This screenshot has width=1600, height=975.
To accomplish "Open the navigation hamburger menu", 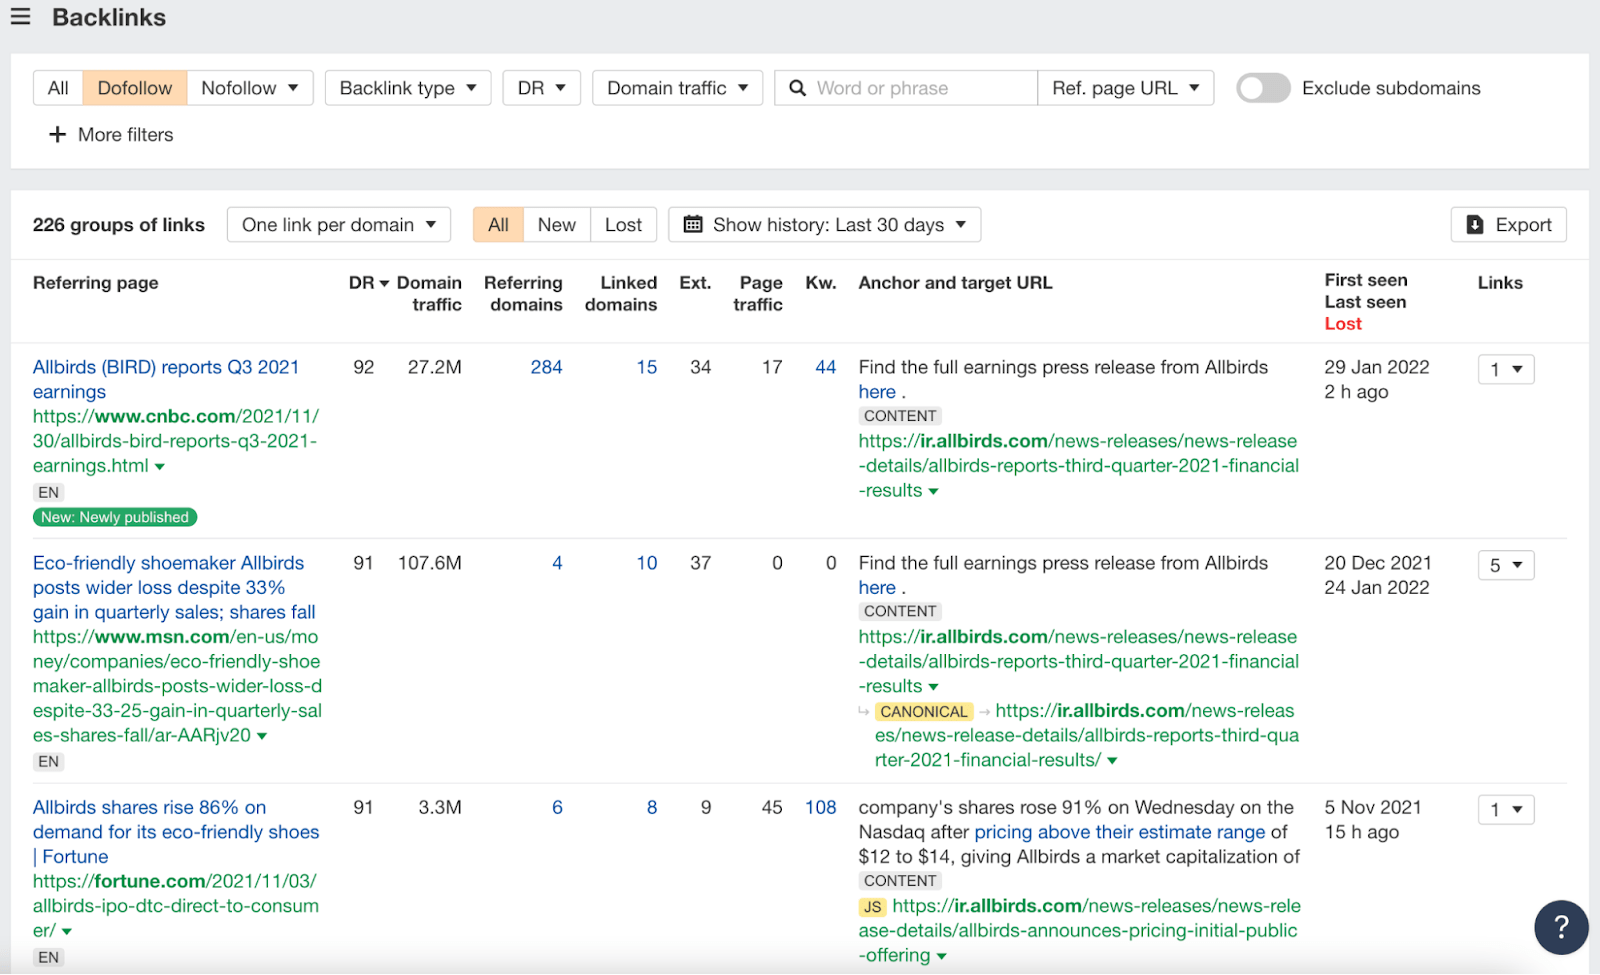I will 21,16.
